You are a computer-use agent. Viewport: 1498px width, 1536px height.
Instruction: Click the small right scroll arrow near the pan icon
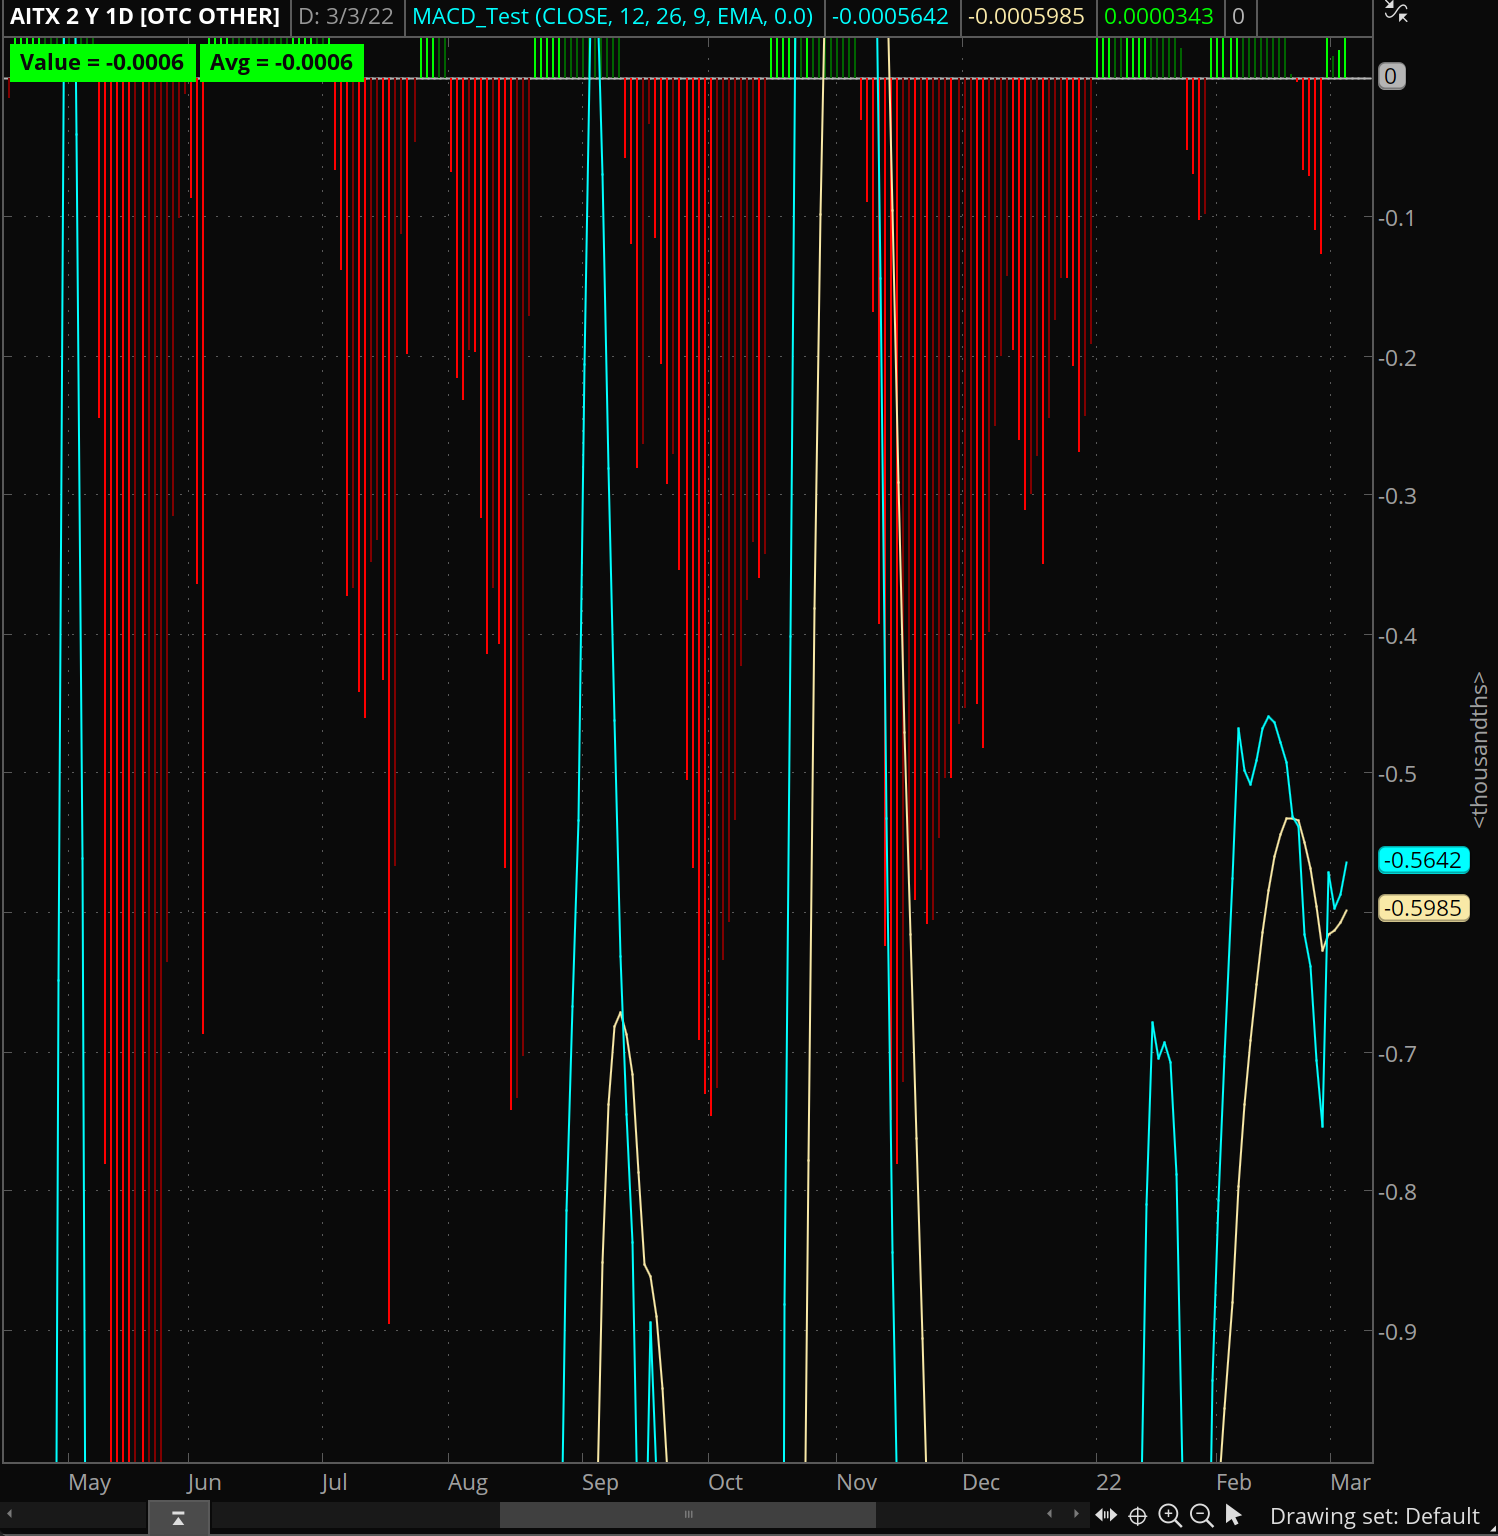[x=1076, y=1514]
